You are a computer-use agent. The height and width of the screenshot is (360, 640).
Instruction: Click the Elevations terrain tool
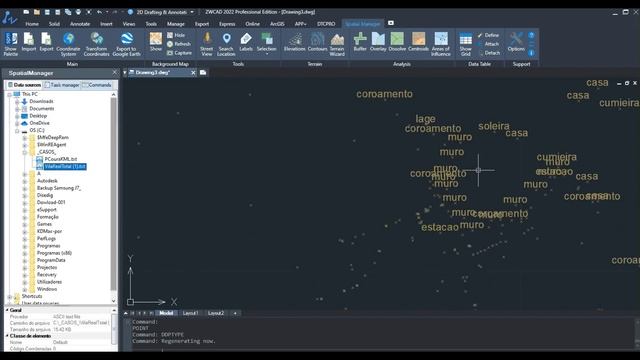point(295,42)
